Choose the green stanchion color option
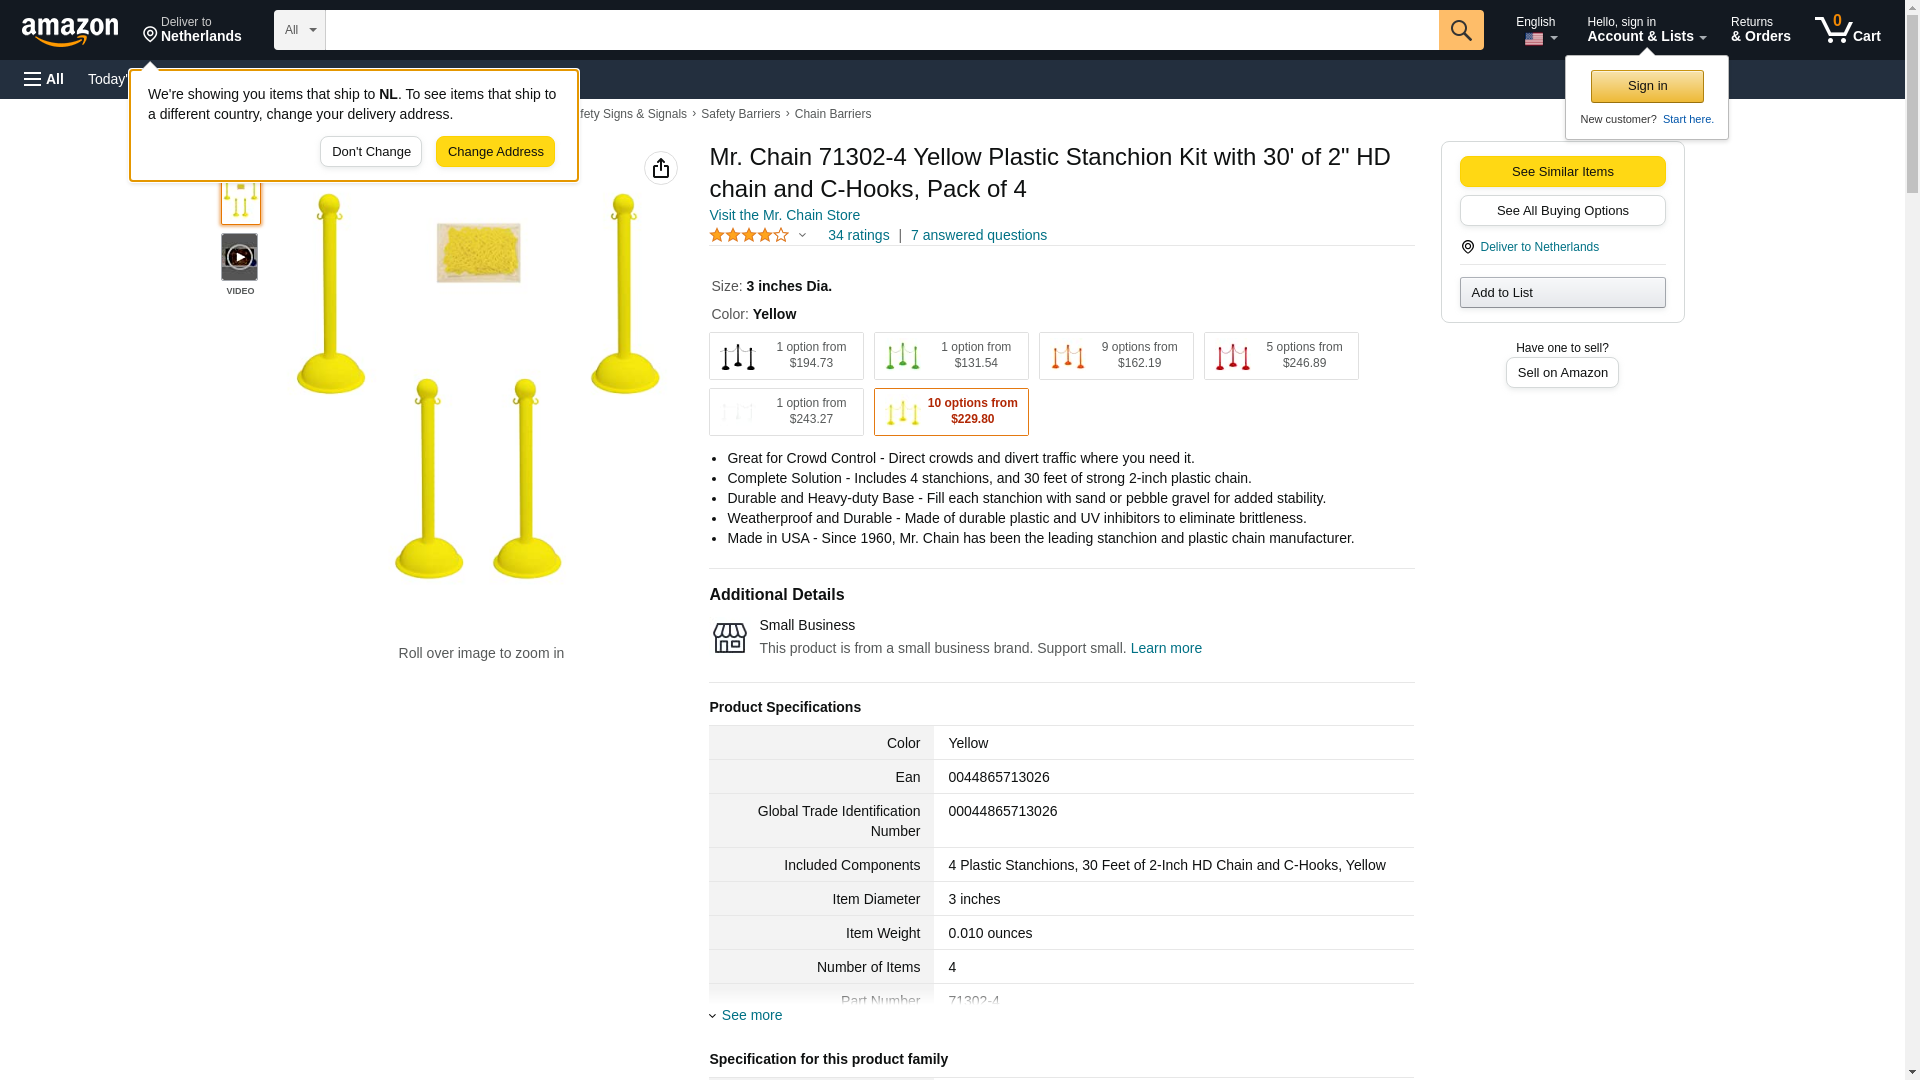1920x1080 pixels. pyautogui.click(x=951, y=356)
